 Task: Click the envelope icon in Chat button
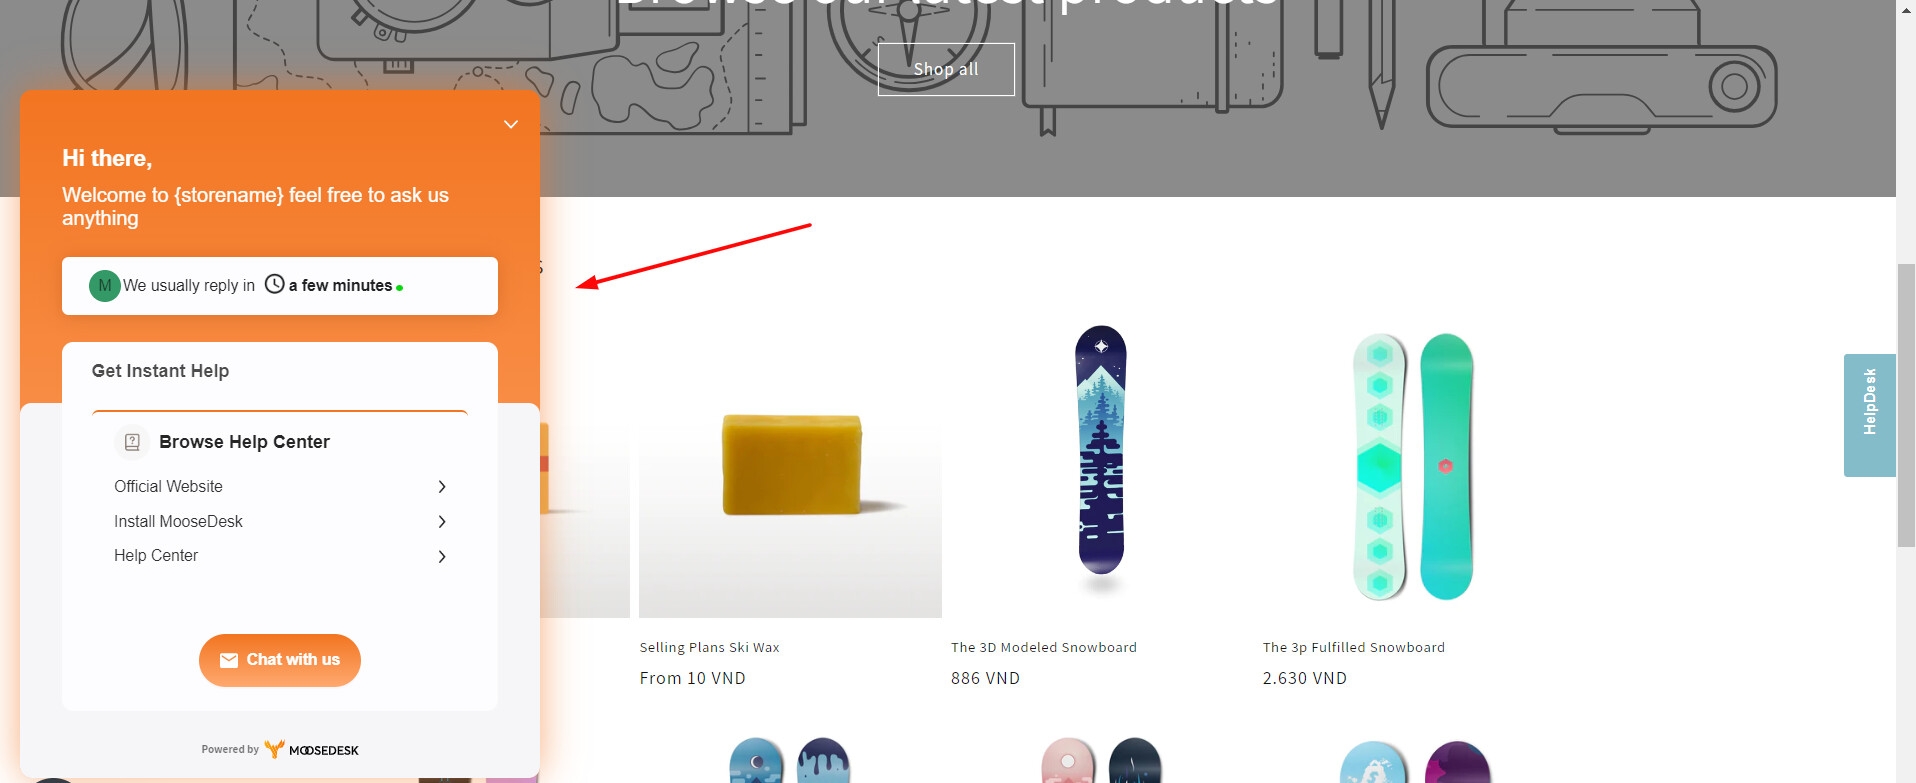229,660
